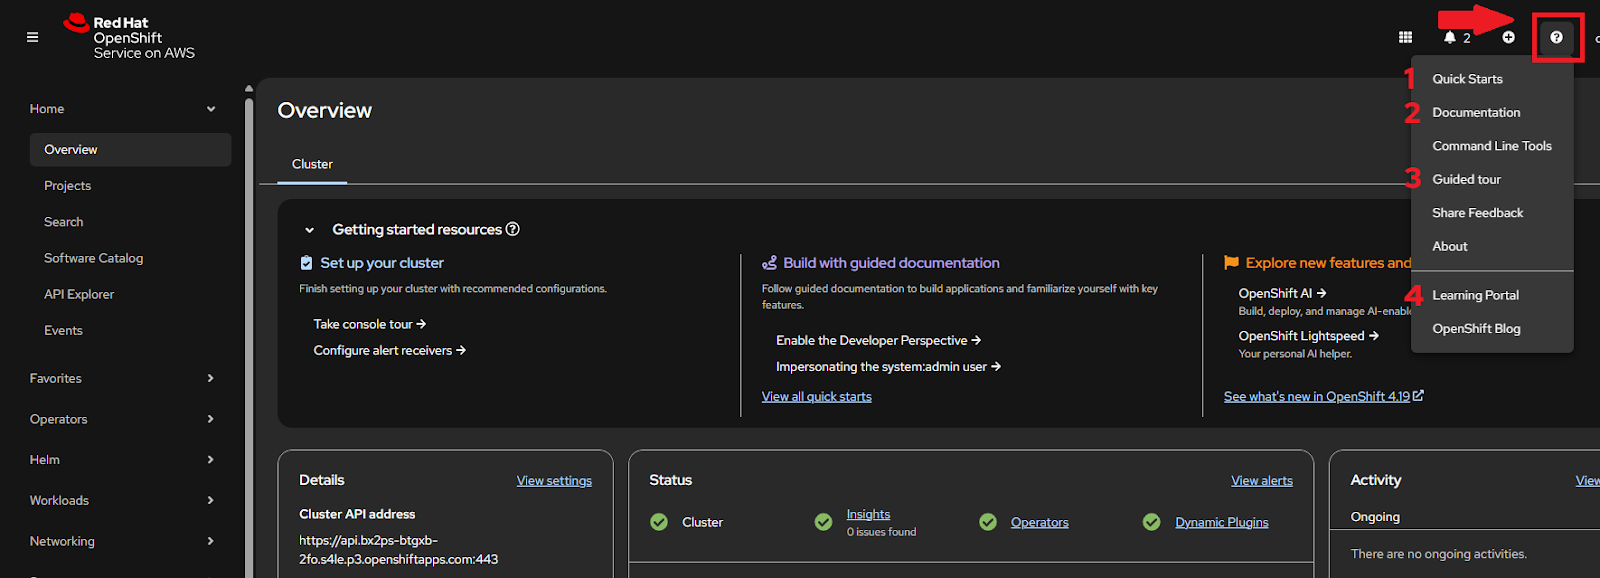Collapse the Getting started resources section
Viewport: 1600px width, 578px height.
click(x=309, y=230)
